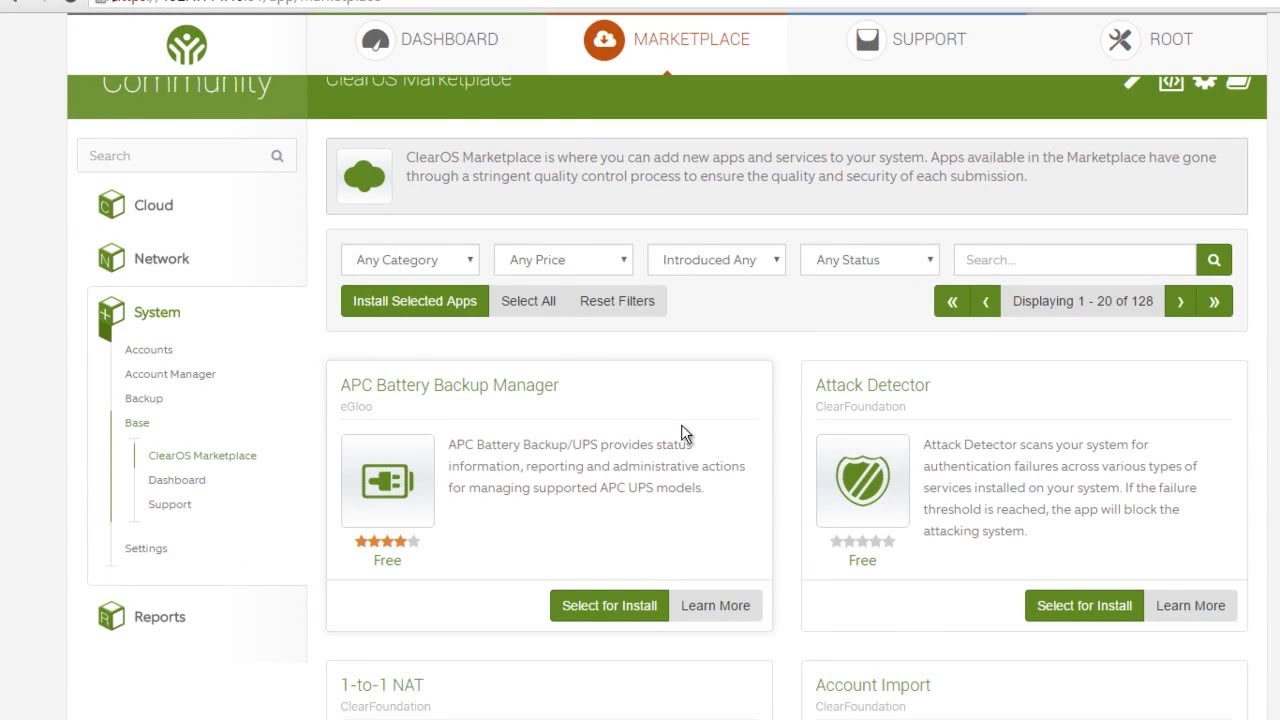This screenshot has width=1280, height=720.
Task: Open the Dashboard gauge icon
Action: [375, 40]
